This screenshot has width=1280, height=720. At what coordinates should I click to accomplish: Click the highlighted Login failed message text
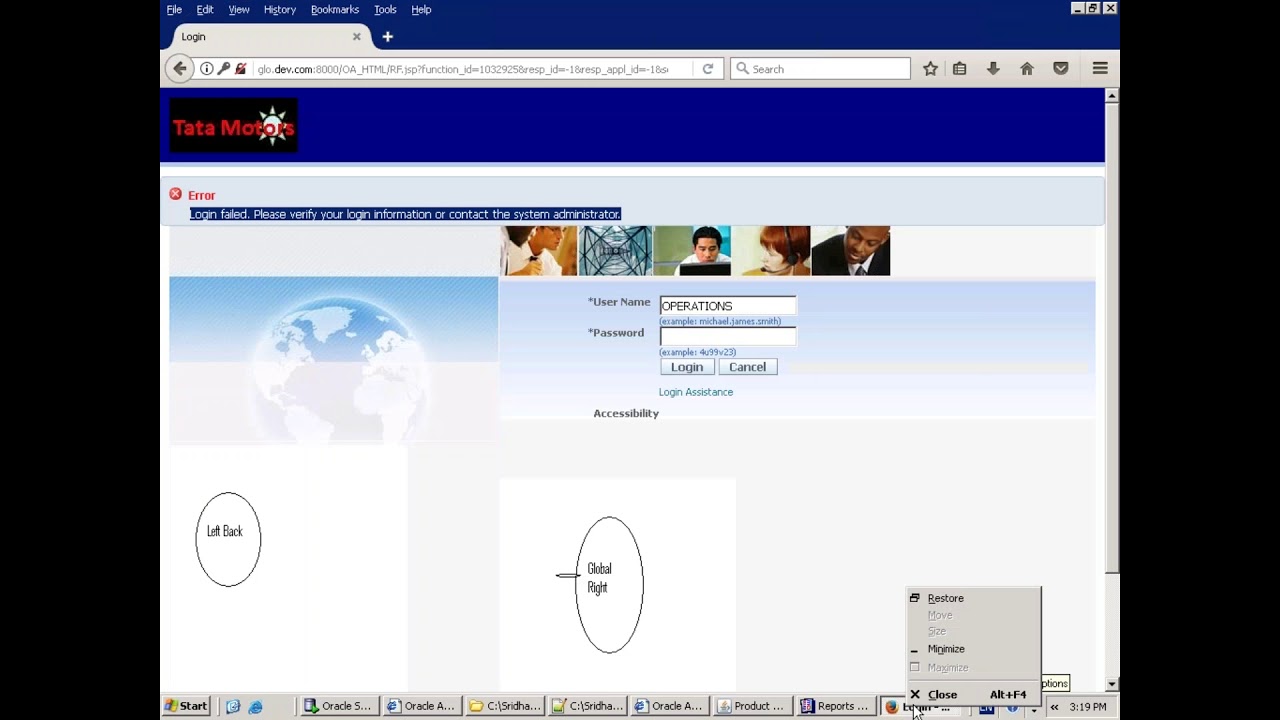[405, 214]
